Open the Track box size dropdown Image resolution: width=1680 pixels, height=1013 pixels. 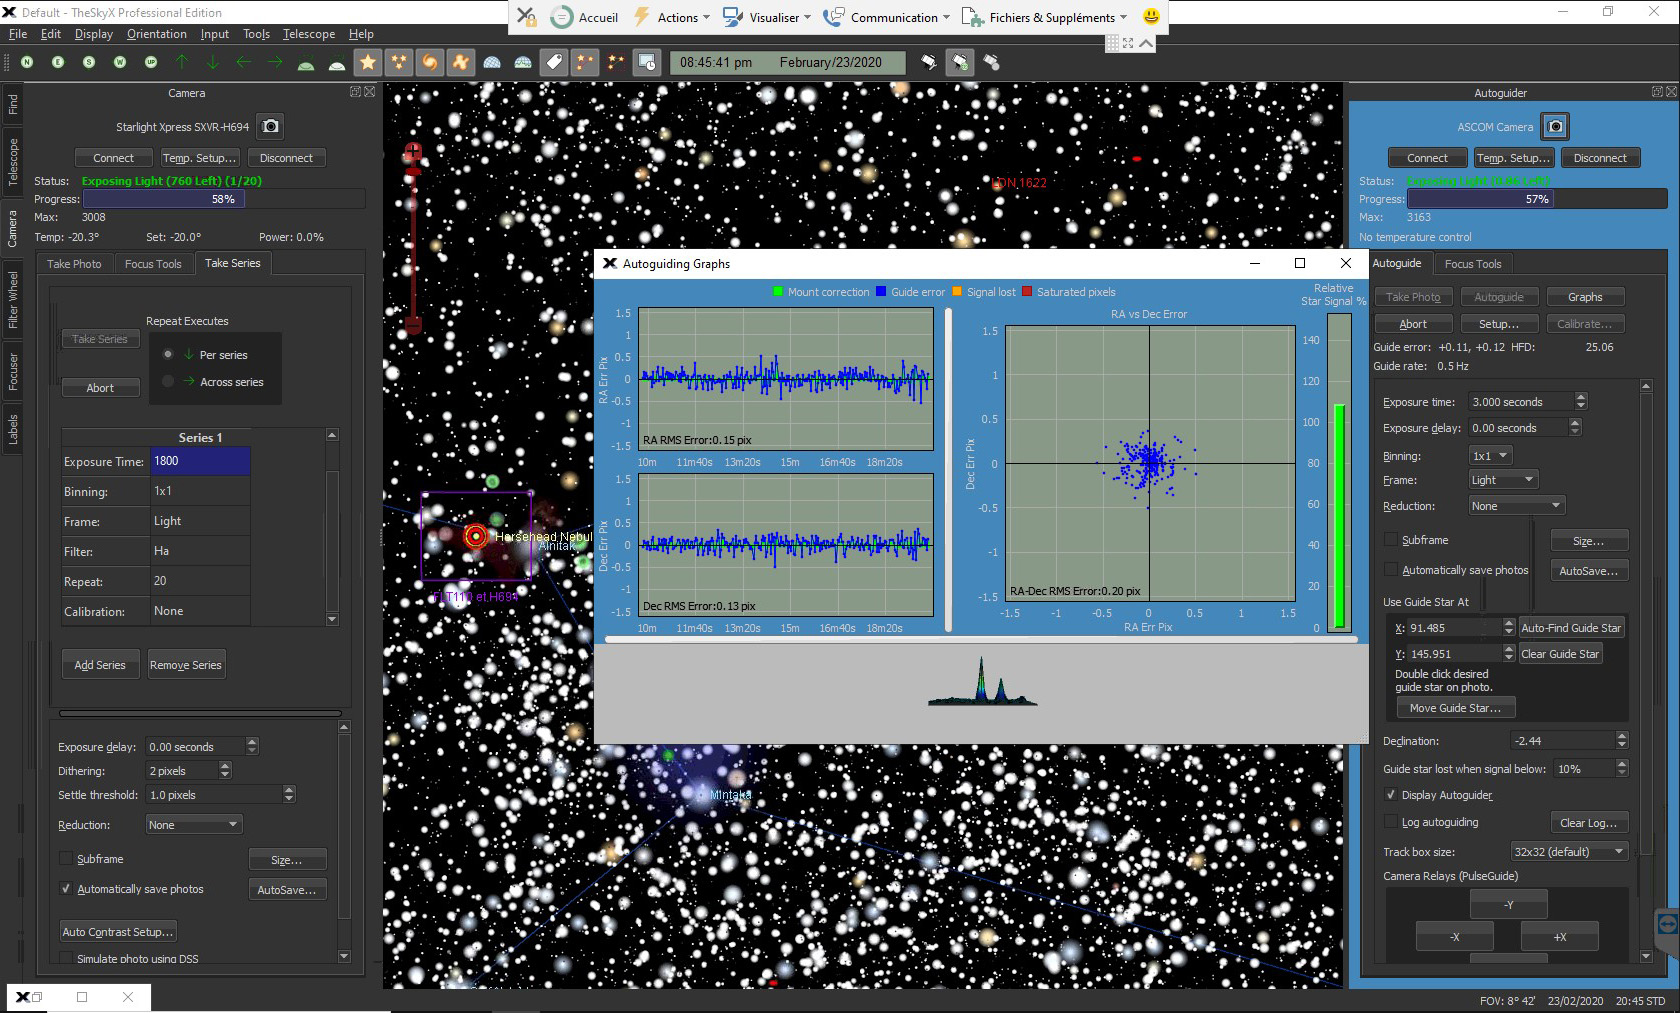coord(1569,851)
